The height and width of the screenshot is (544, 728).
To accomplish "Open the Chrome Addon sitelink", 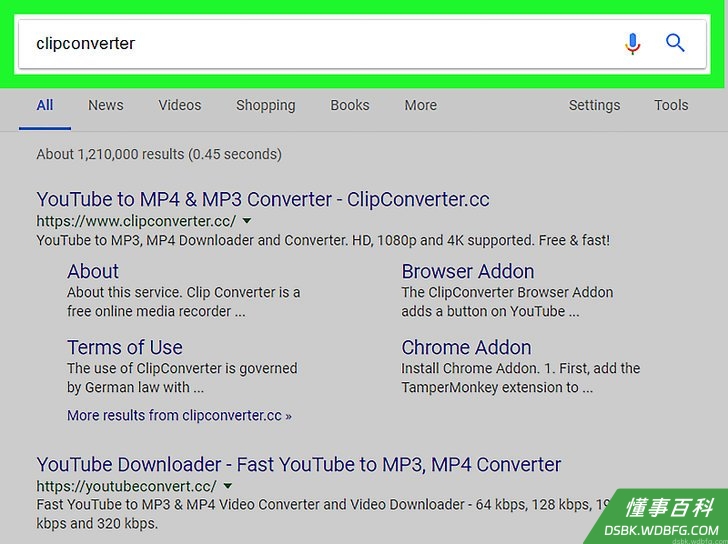I will coord(467,348).
